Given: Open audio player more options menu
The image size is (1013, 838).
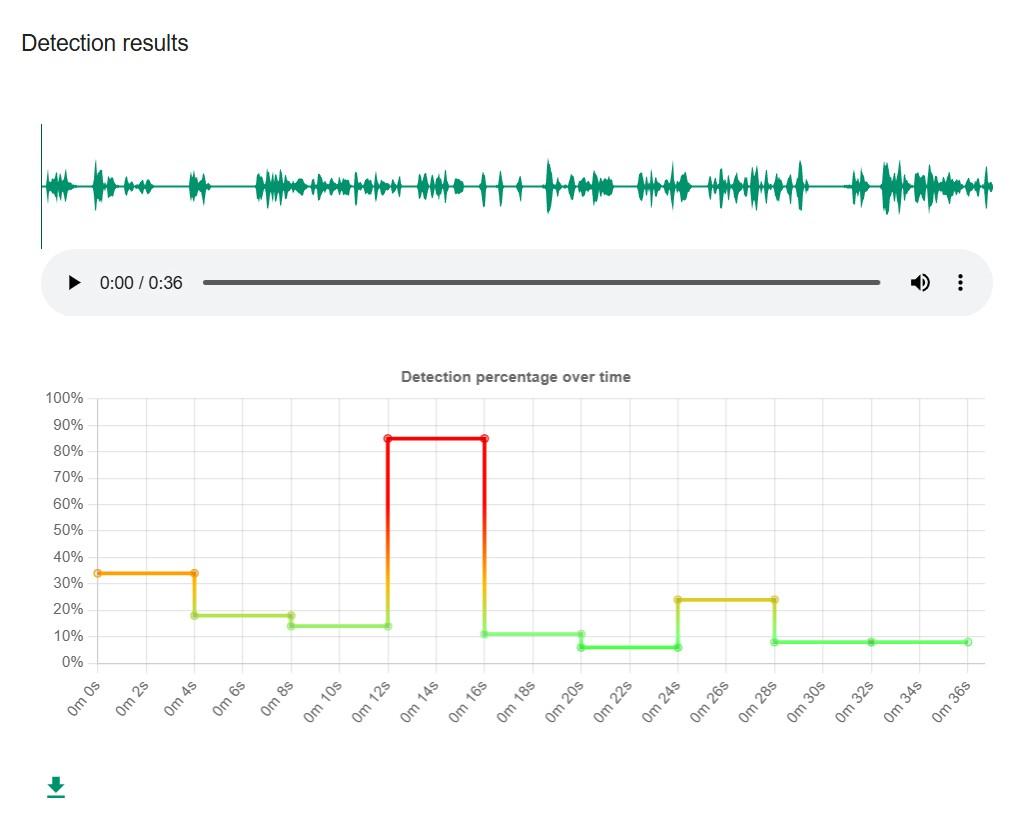Looking at the screenshot, I should click(961, 283).
